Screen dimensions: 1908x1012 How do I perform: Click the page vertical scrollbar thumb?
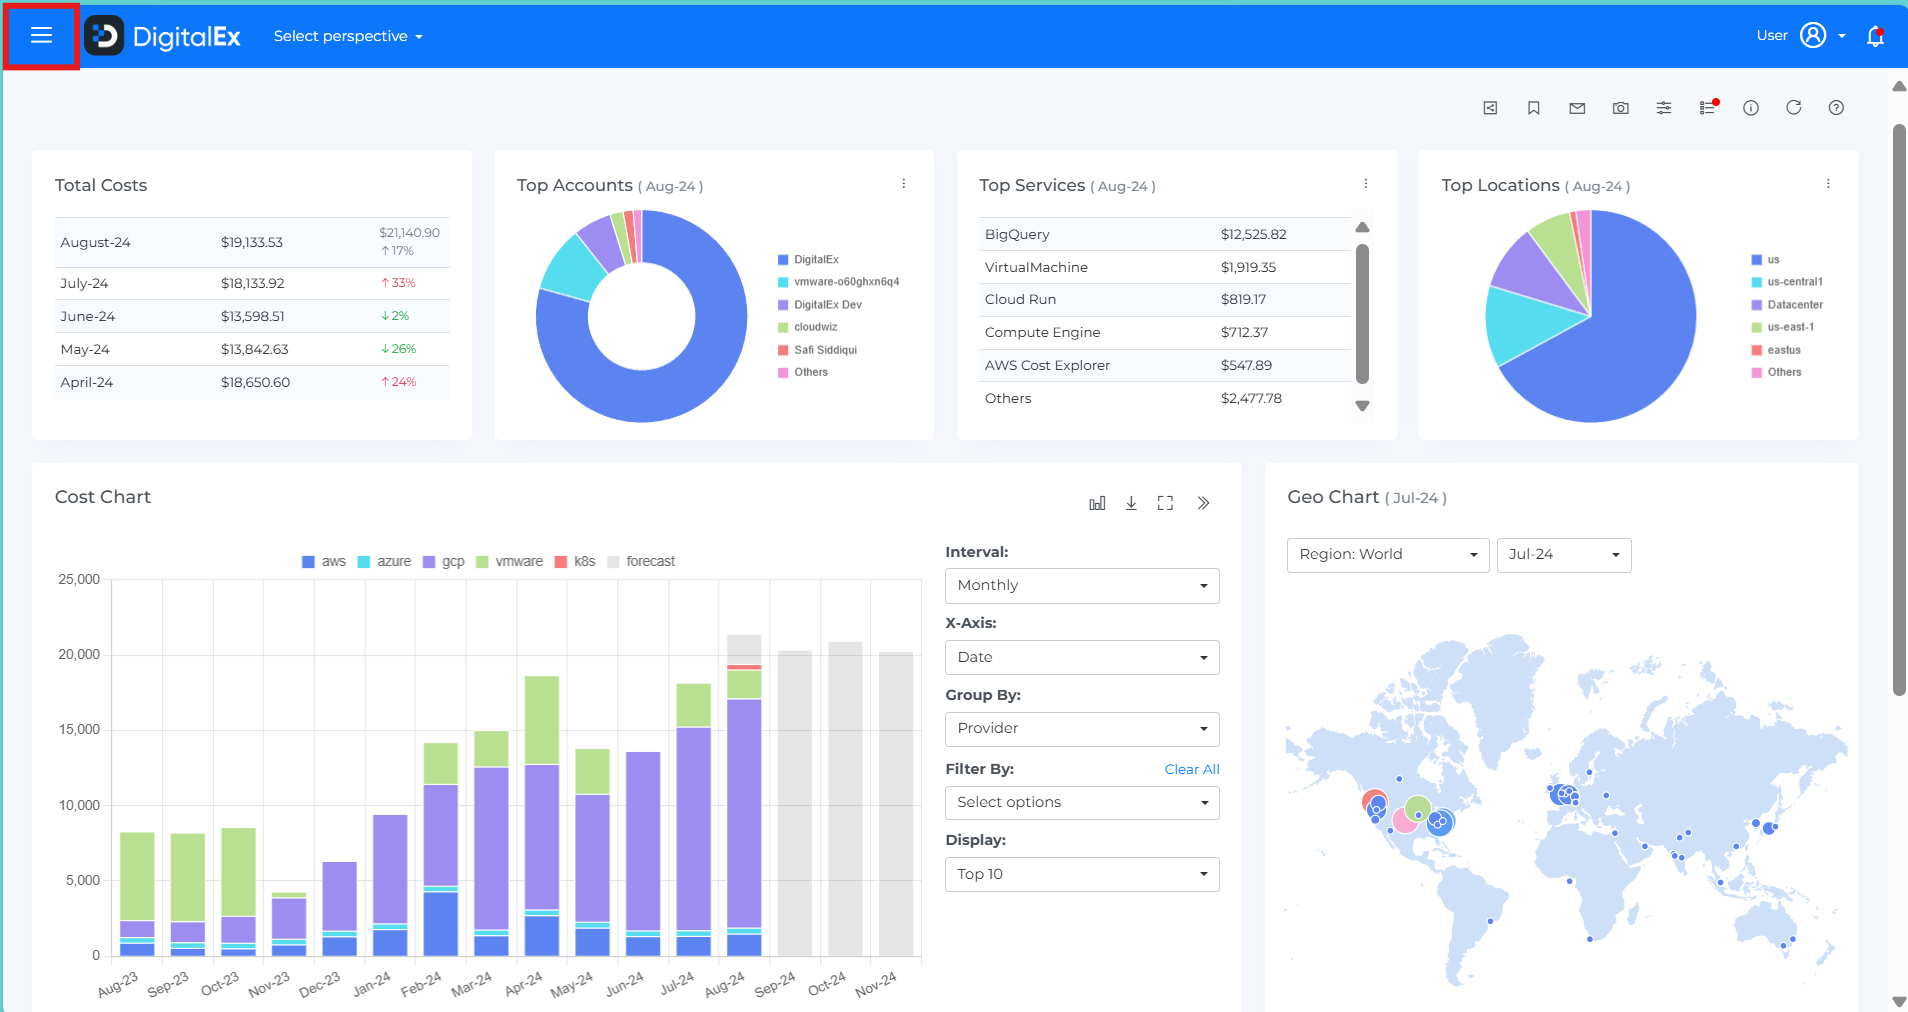1899,410
